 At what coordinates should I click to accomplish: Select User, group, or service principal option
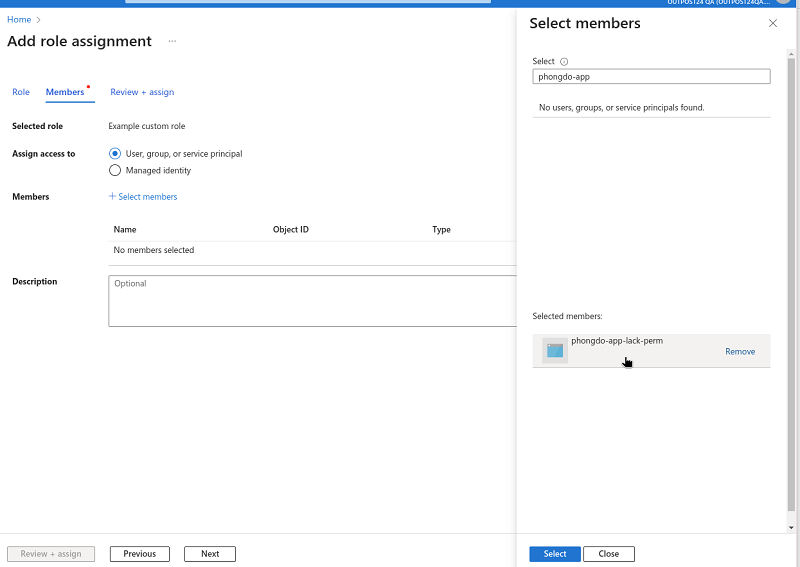point(115,154)
